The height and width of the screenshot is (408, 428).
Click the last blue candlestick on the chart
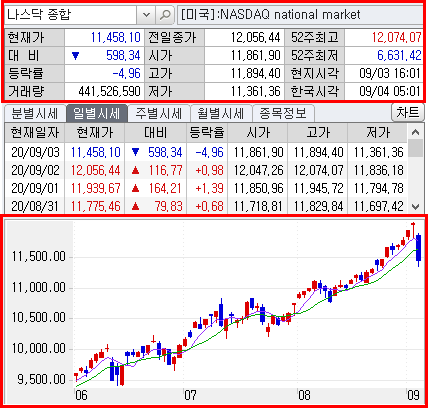[419, 248]
